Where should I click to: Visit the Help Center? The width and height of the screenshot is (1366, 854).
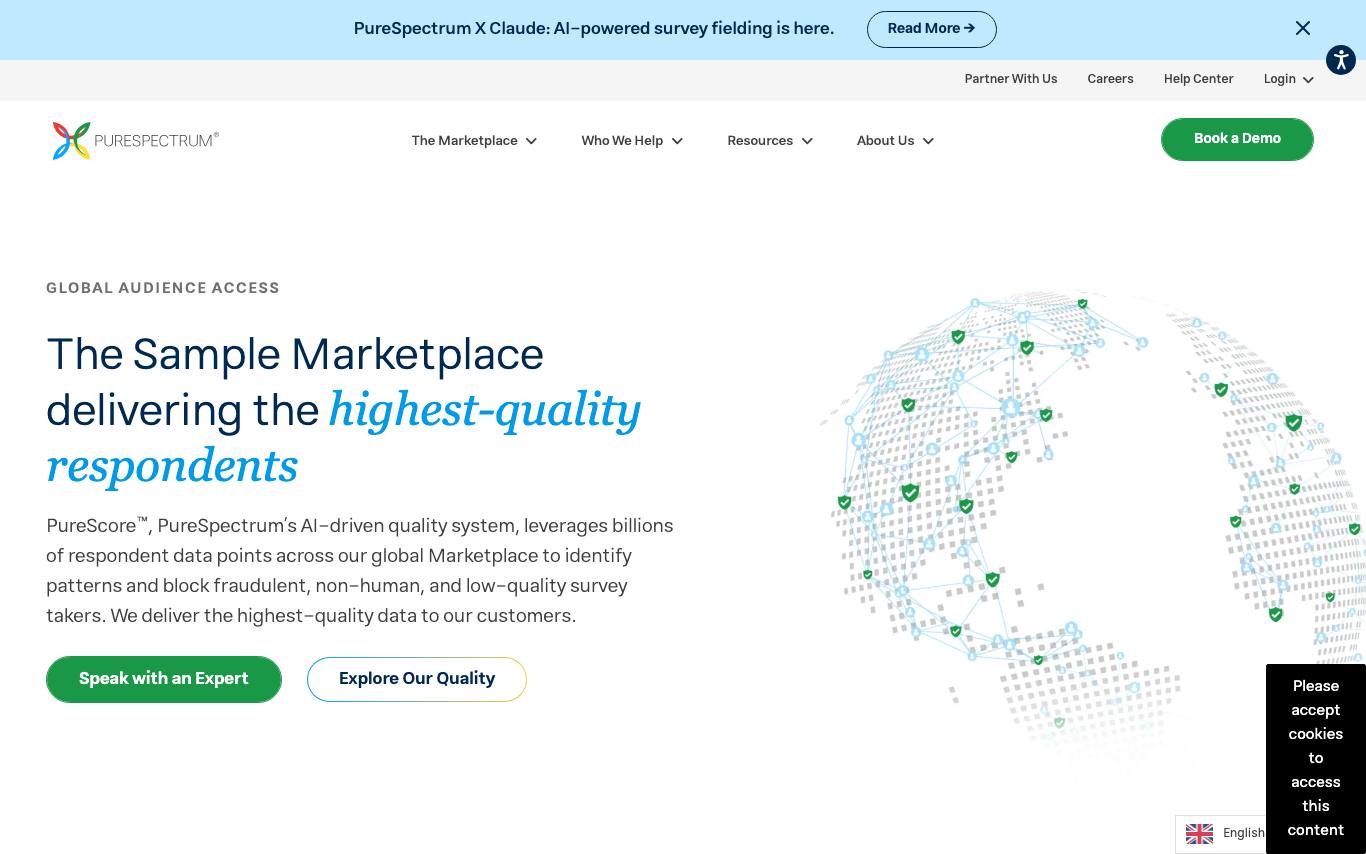click(1198, 79)
